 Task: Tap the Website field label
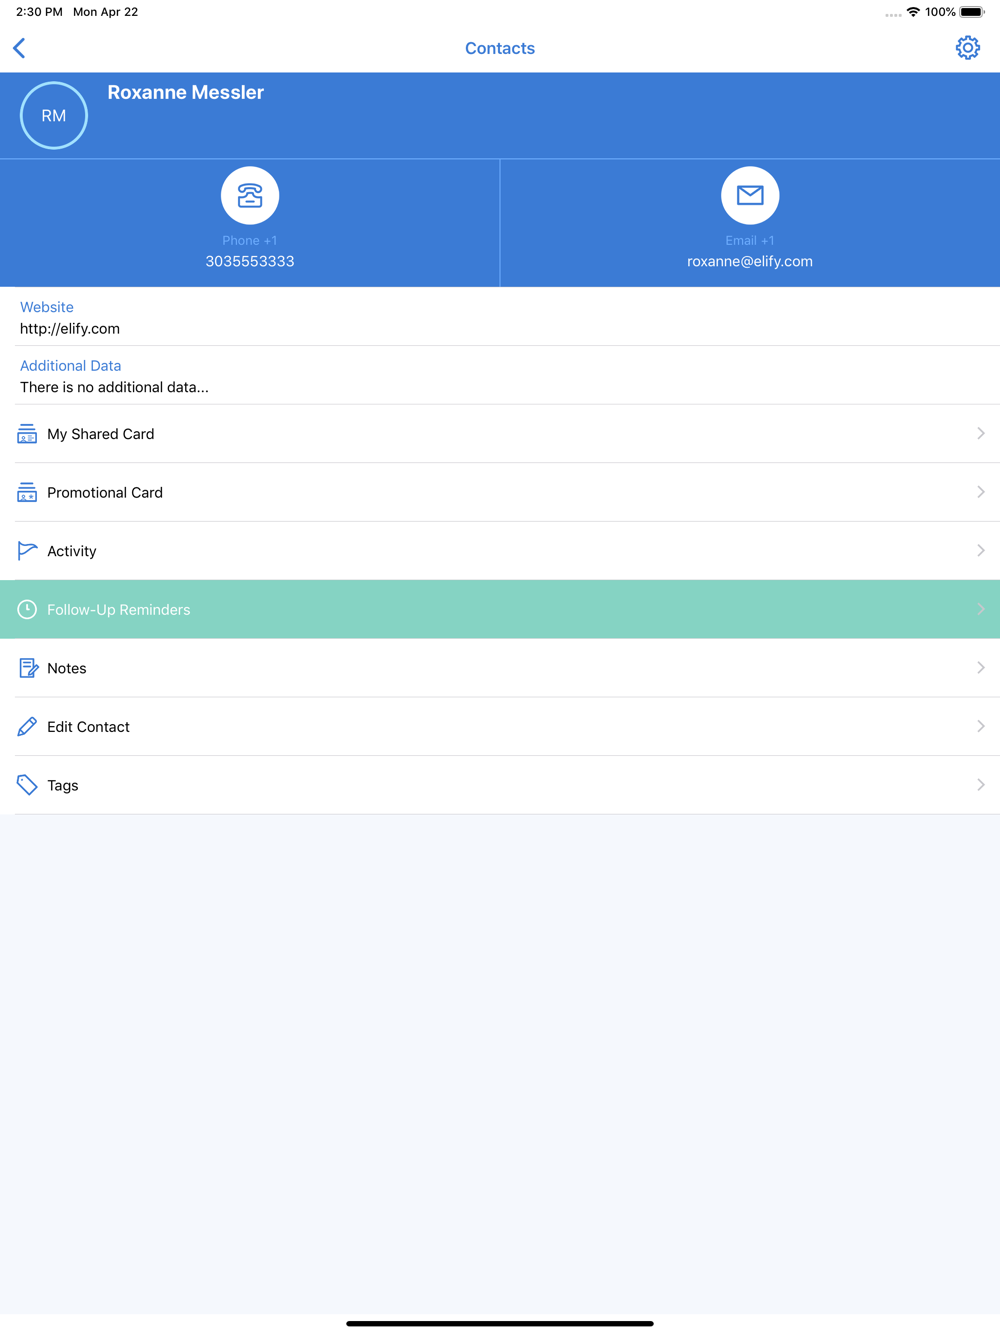pos(47,307)
